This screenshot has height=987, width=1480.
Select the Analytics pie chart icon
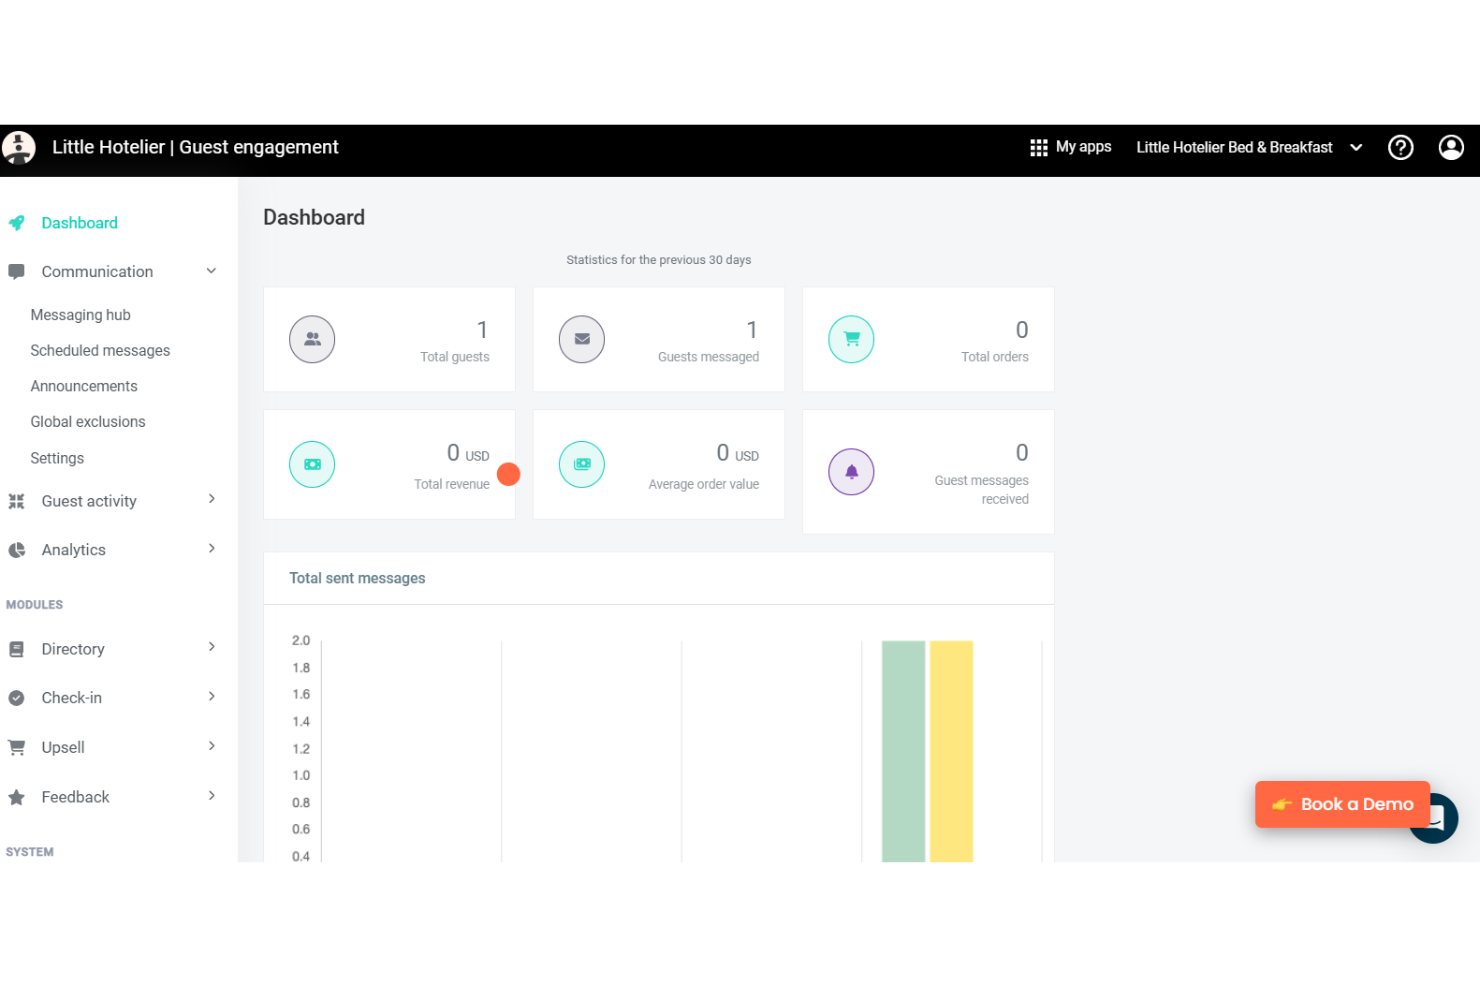pyautogui.click(x=16, y=549)
